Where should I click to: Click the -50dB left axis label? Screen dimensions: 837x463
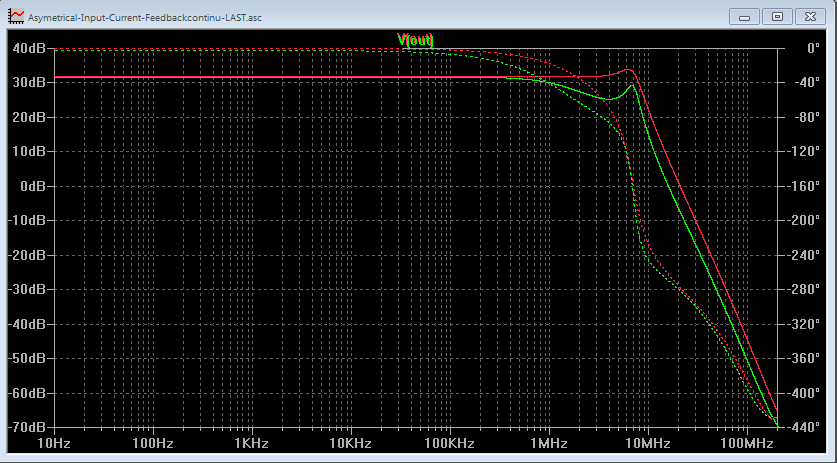27,358
